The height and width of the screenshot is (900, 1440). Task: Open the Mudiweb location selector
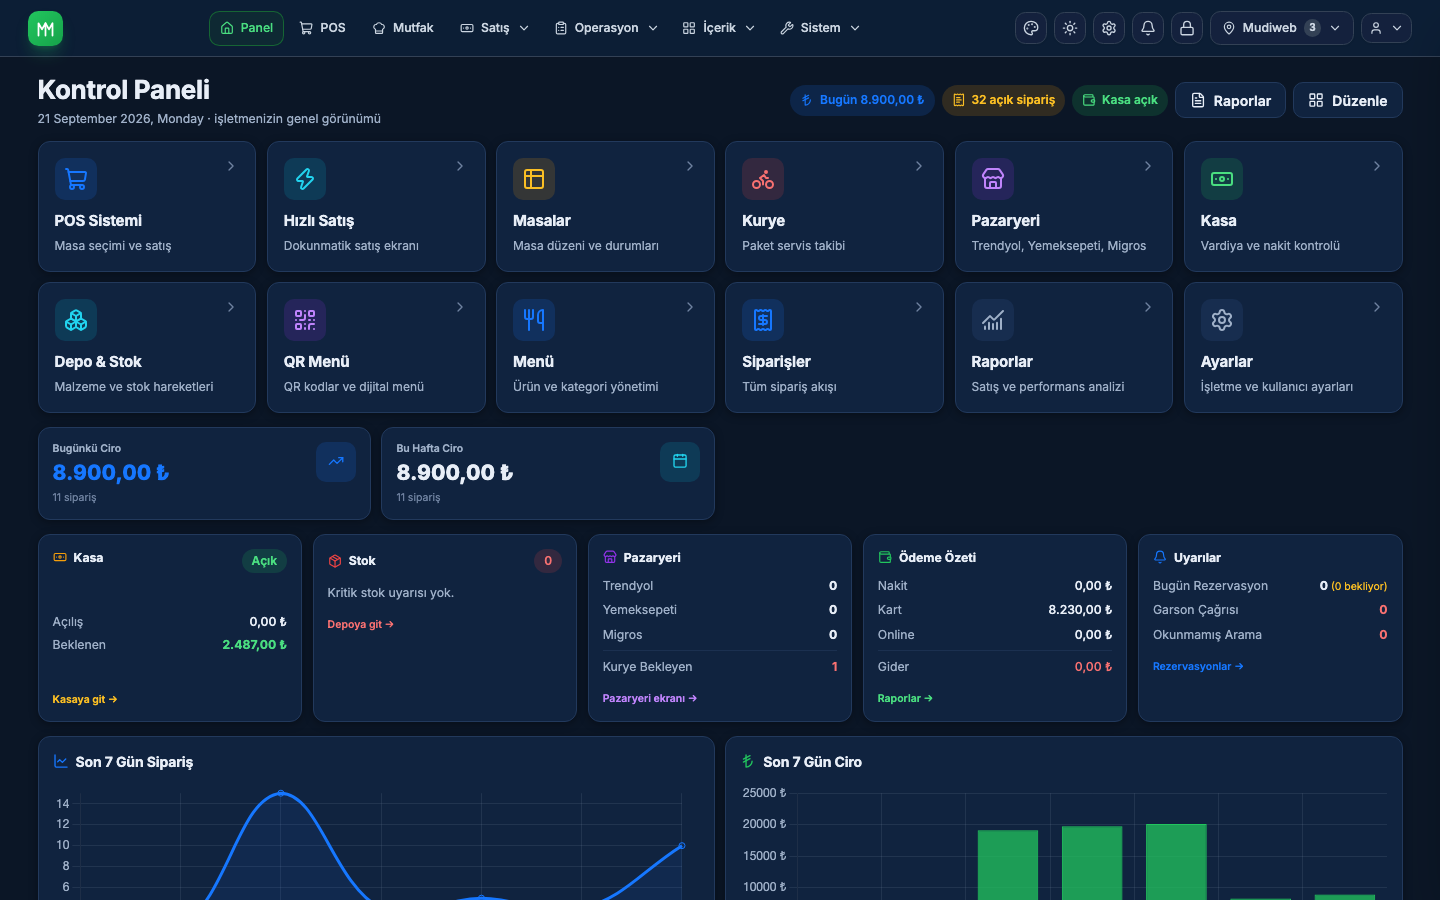(x=1282, y=28)
